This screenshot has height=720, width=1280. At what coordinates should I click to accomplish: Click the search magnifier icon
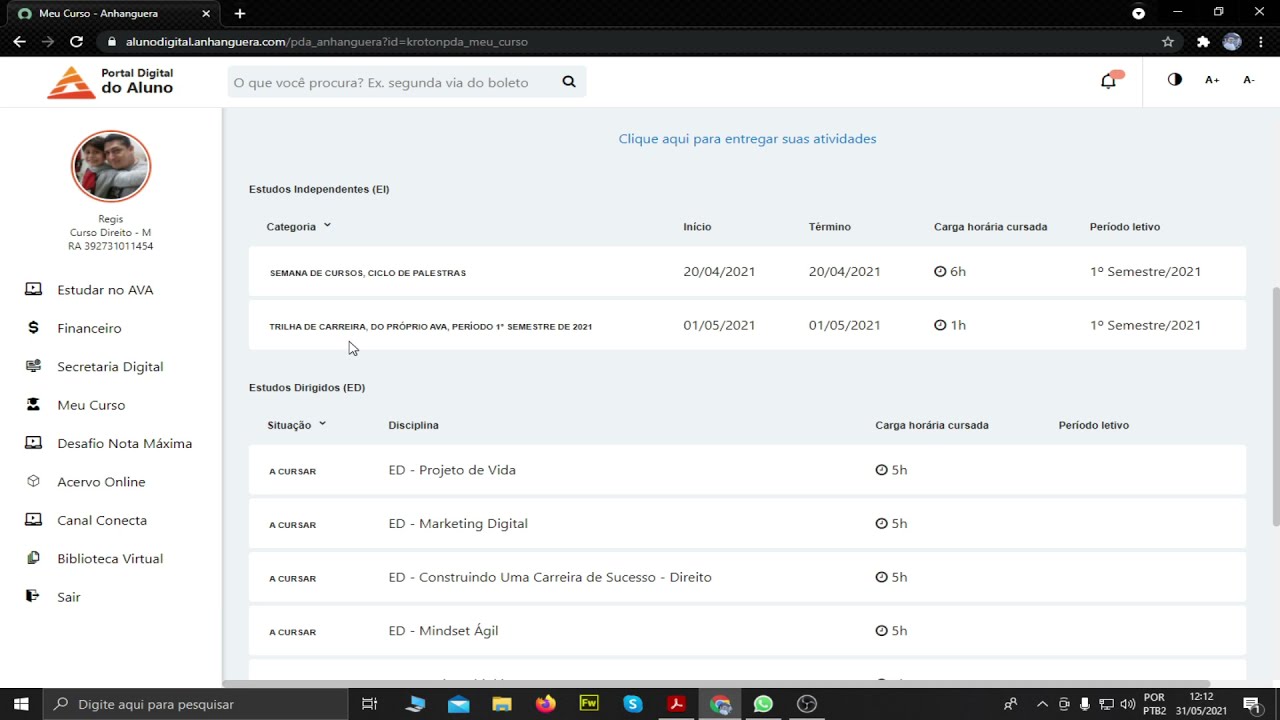click(x=569, y=82)
